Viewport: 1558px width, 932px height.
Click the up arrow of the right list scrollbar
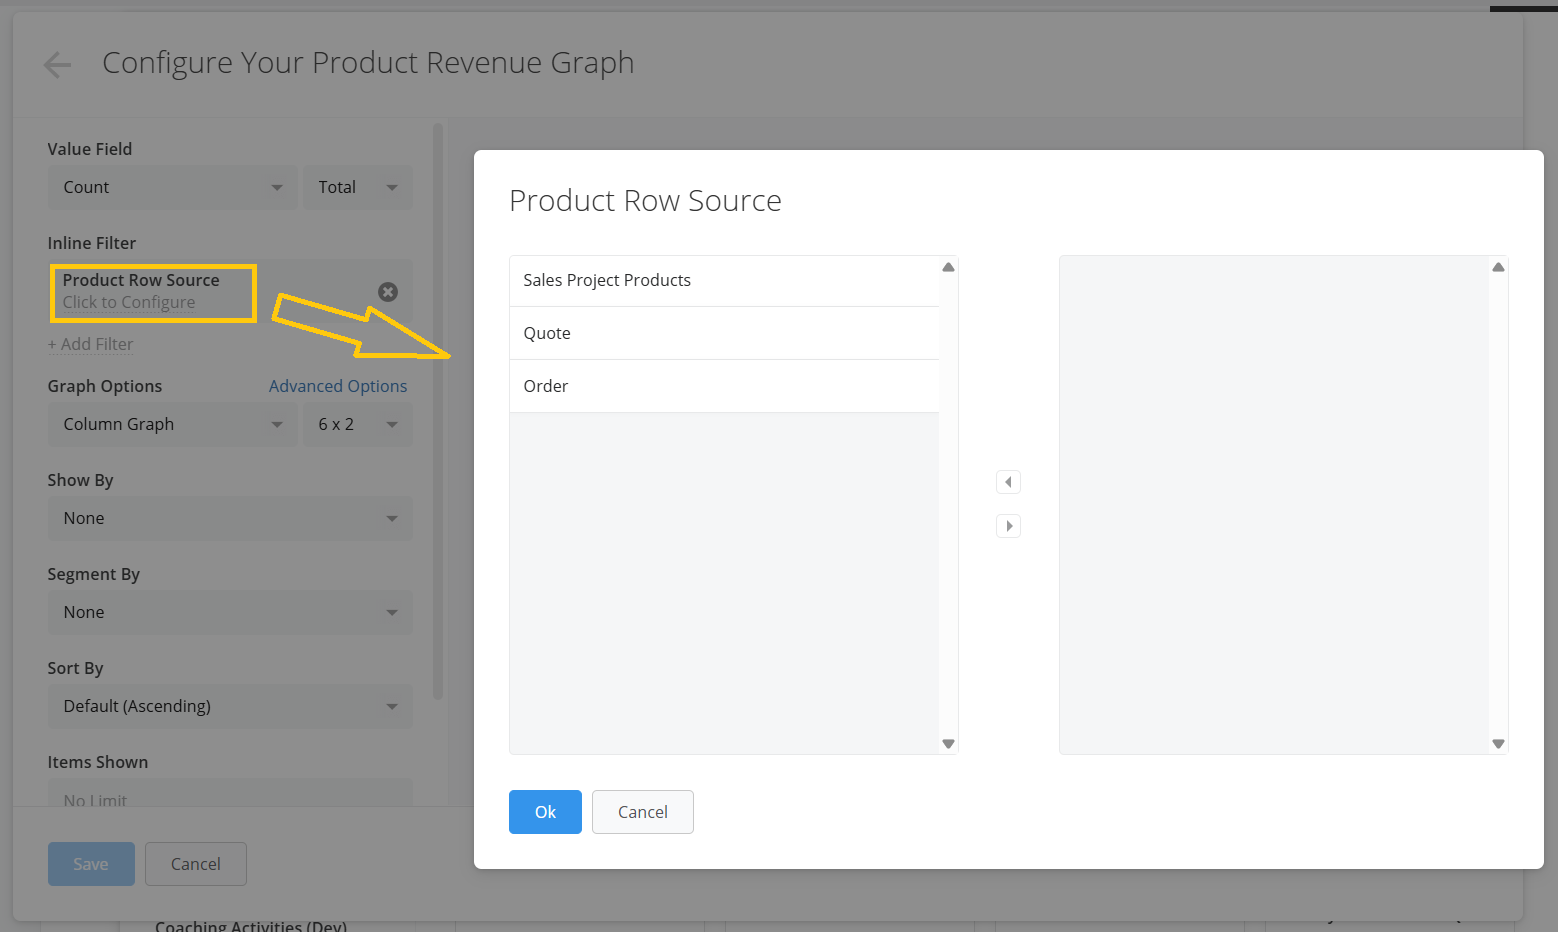pyautogui.click(x=1498, y=267)
